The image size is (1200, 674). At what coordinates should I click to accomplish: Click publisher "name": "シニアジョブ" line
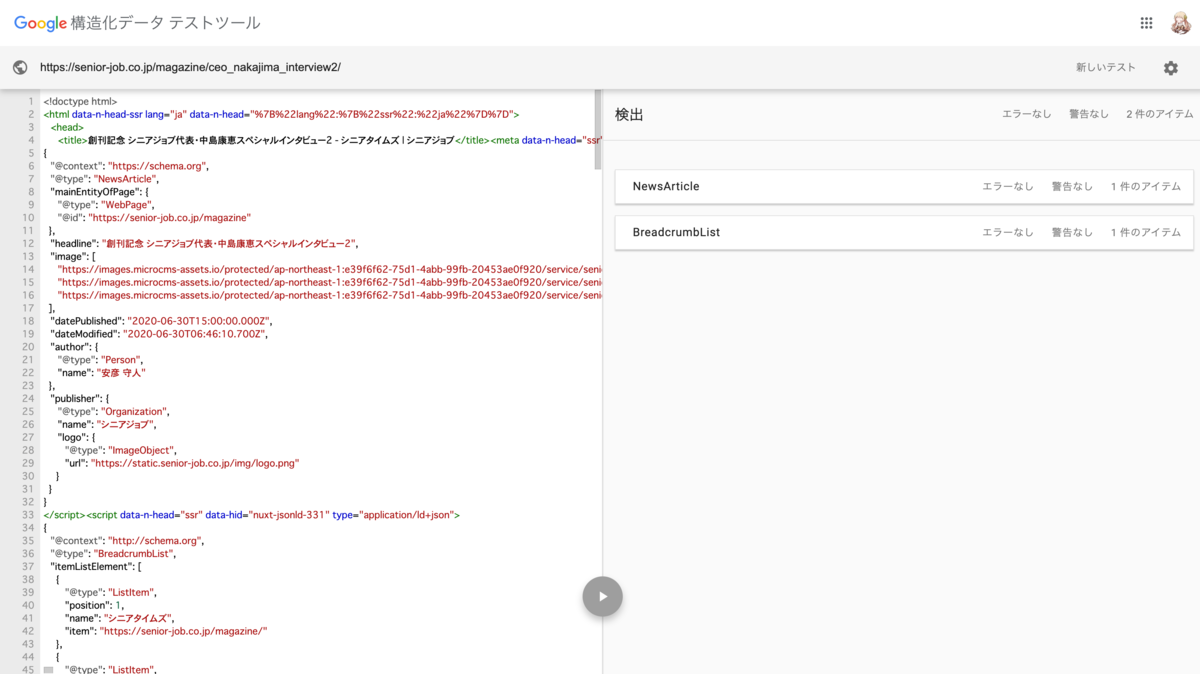click(x=107, y=424)
